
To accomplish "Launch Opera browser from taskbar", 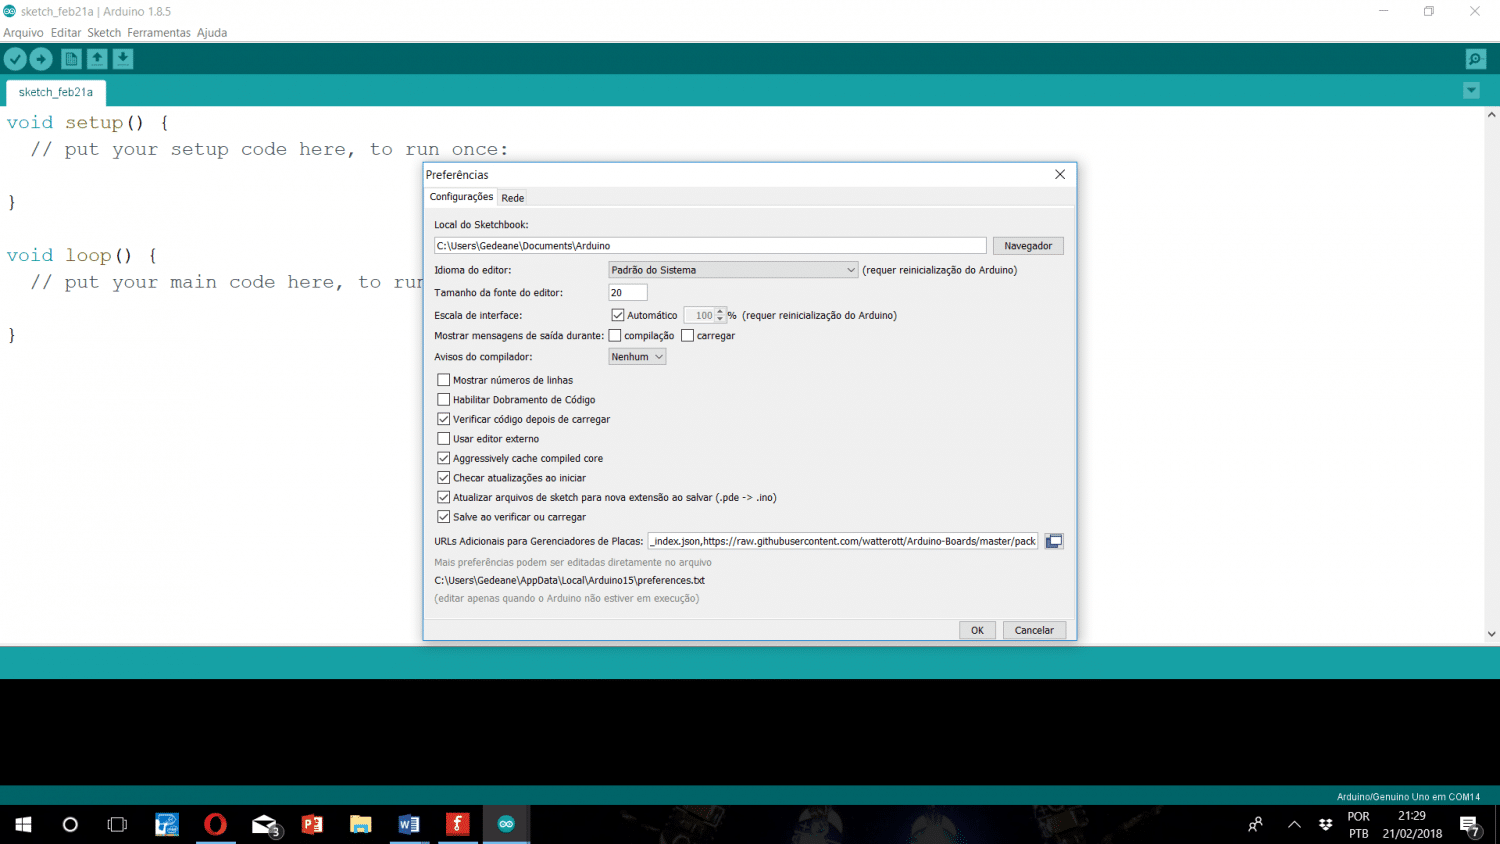I will tap(215, 825).
